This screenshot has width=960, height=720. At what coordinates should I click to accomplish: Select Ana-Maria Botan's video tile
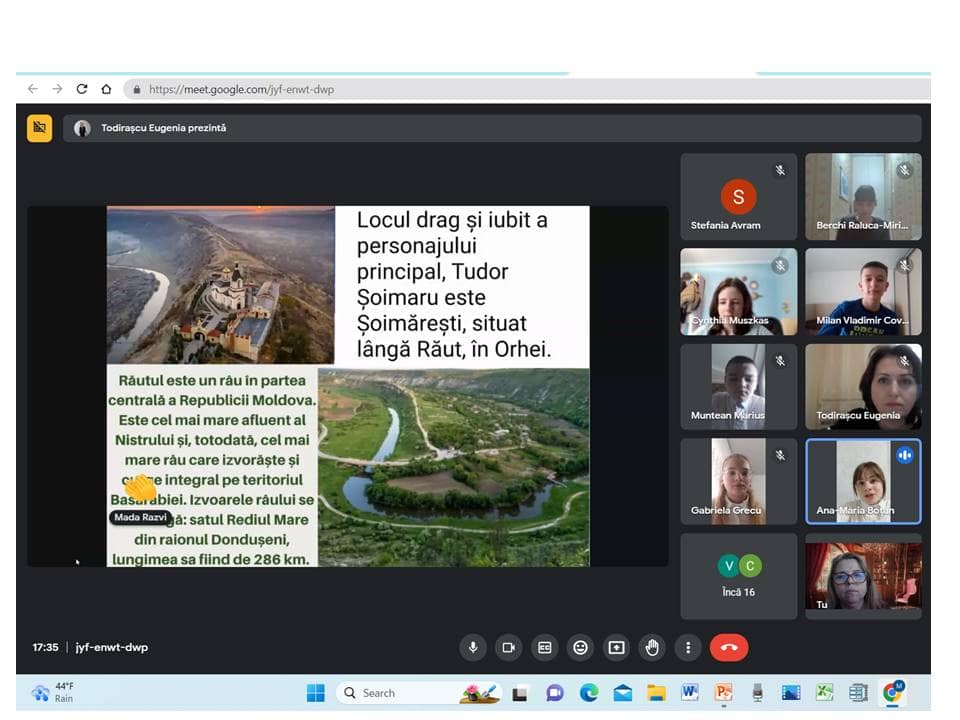pos(863,481)
